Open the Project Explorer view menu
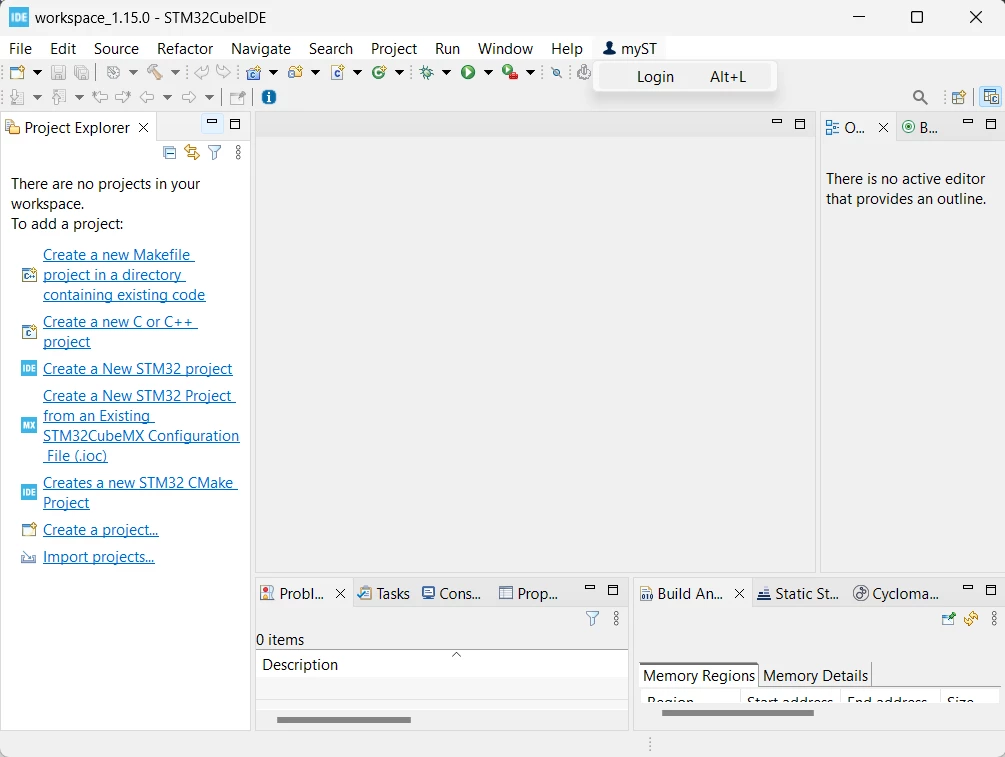Image resolution: width=1005 pixels, height=757 pixels. click(238, 153)
